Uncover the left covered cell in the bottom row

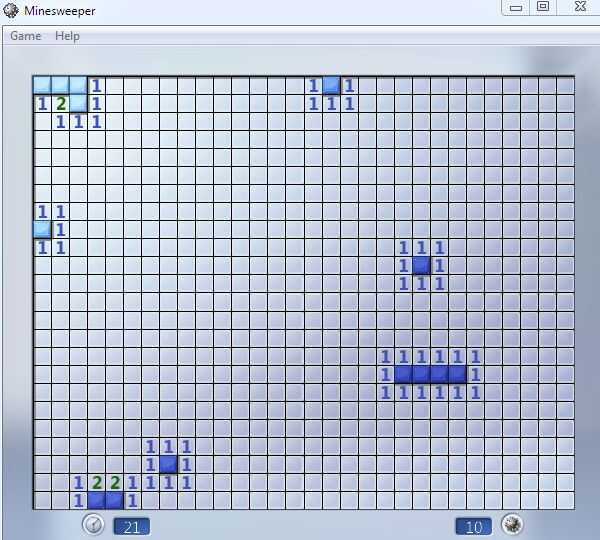(x=96, y=501)
